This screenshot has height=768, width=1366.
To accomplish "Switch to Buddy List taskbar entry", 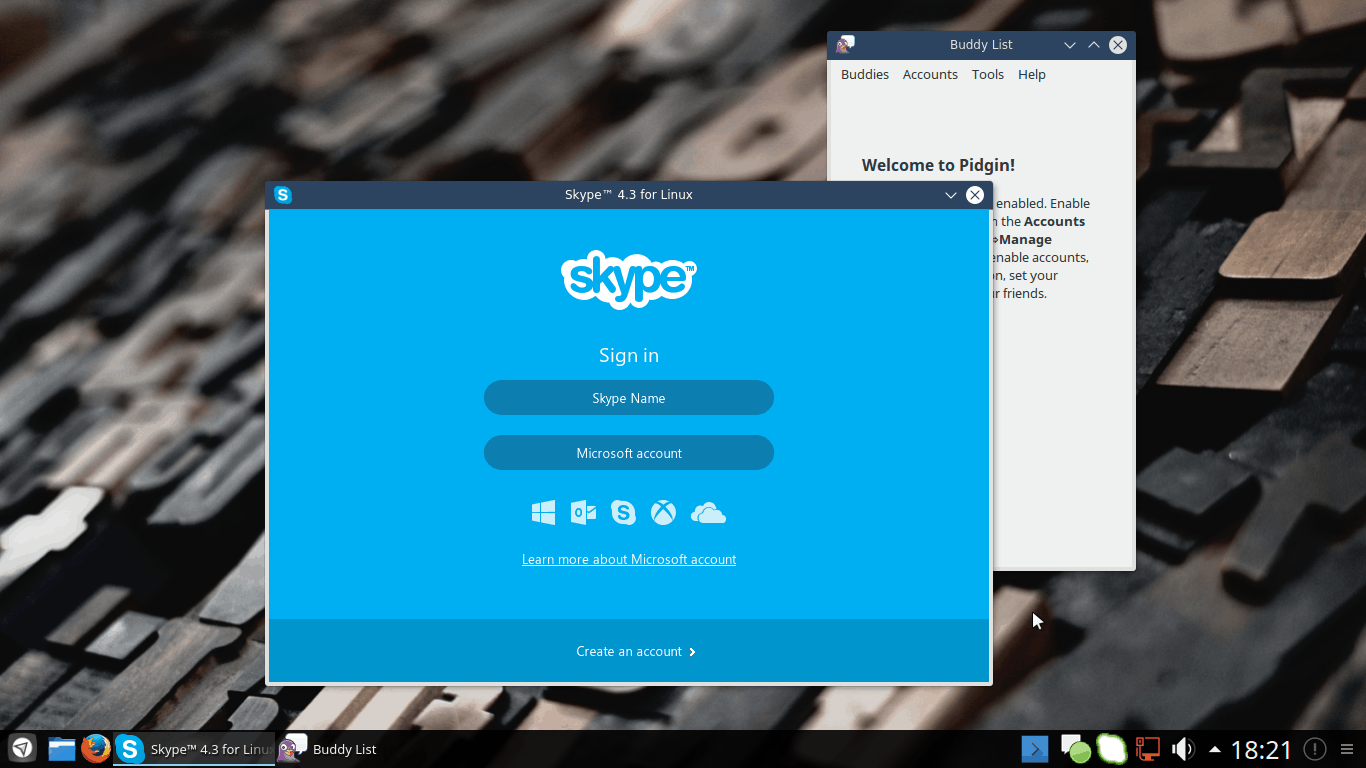I will (330, 749).
